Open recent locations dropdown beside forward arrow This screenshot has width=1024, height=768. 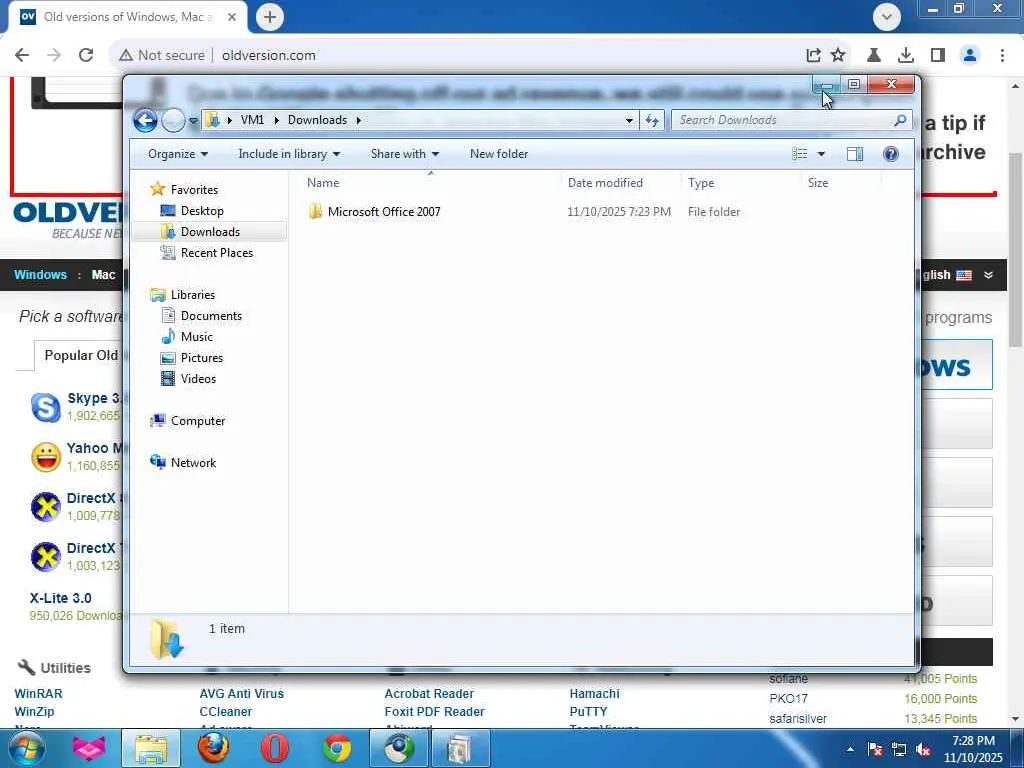click(x=193, y=121)
